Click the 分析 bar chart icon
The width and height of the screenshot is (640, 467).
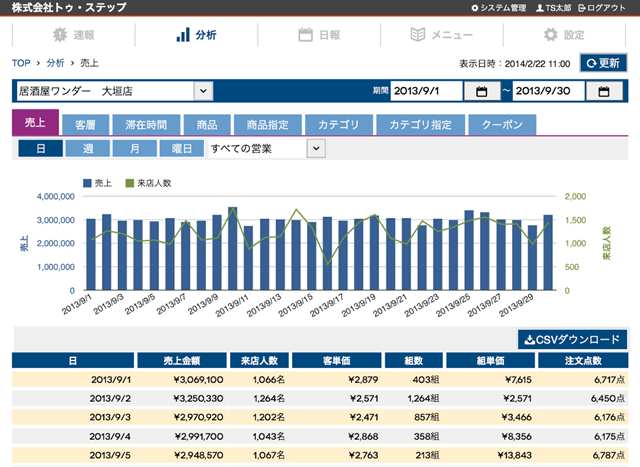[x=183, y=35]
